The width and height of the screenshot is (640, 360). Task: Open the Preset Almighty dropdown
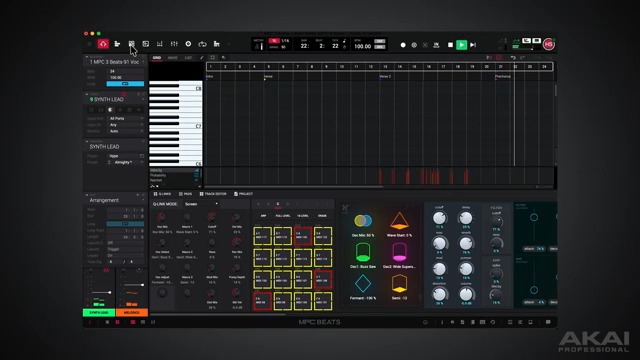pyautogui.click(x=128, y=162)
